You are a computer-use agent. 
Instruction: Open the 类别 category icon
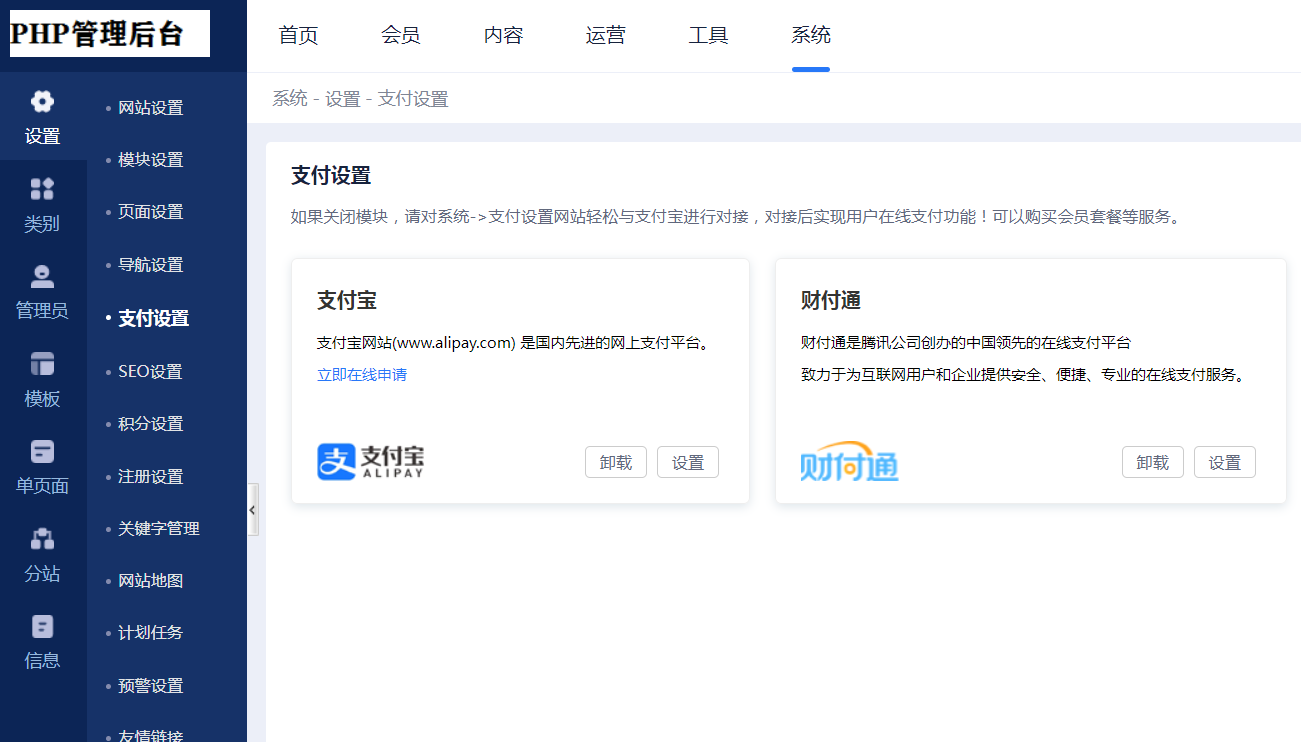[42, 205]
